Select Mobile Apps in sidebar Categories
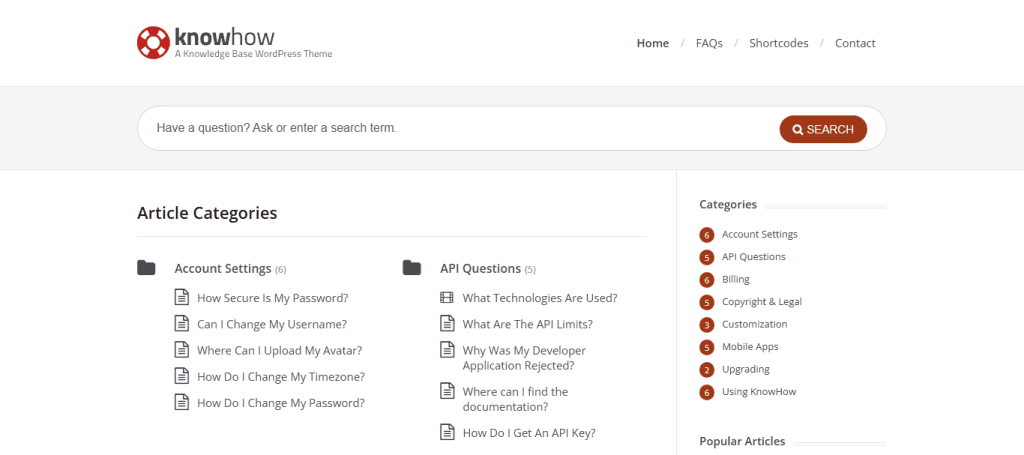The image size is (1024, 455). click(750, 347)
